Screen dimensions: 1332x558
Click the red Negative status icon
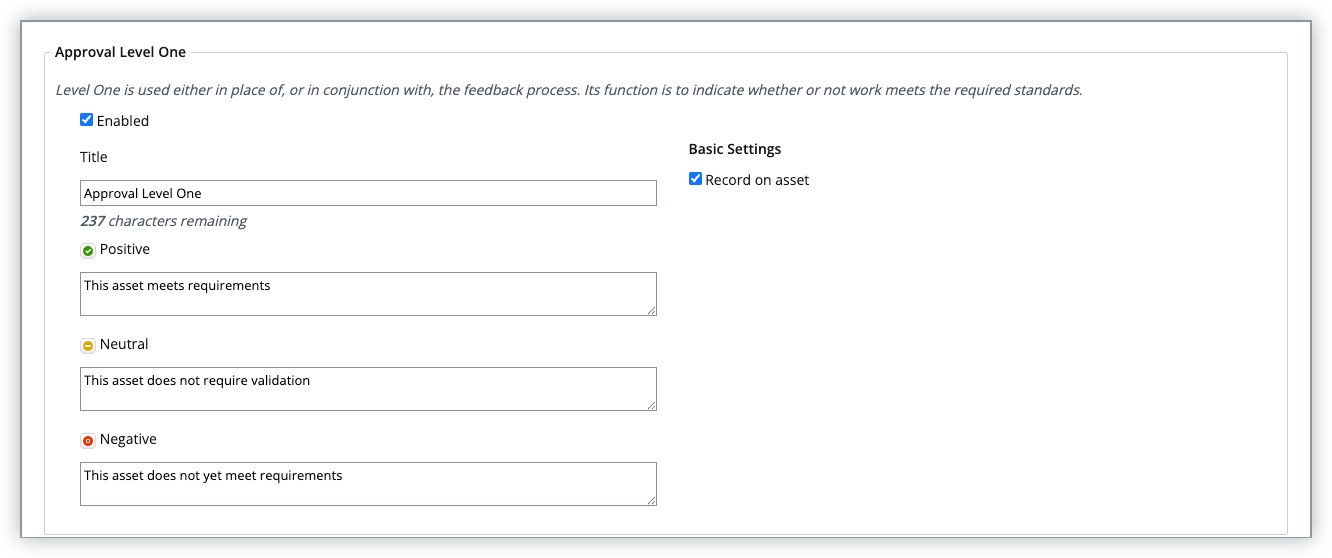88,441
